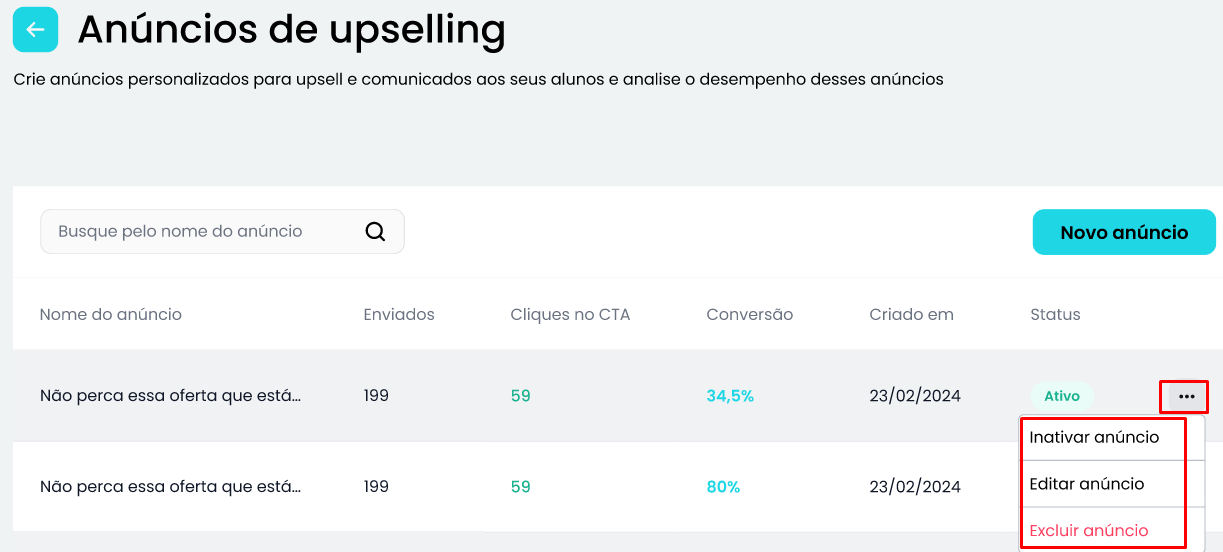Screen dimensions: 1223x552
Task: Create a new ad with Novo anúncio
Action: pos(1124,233)
